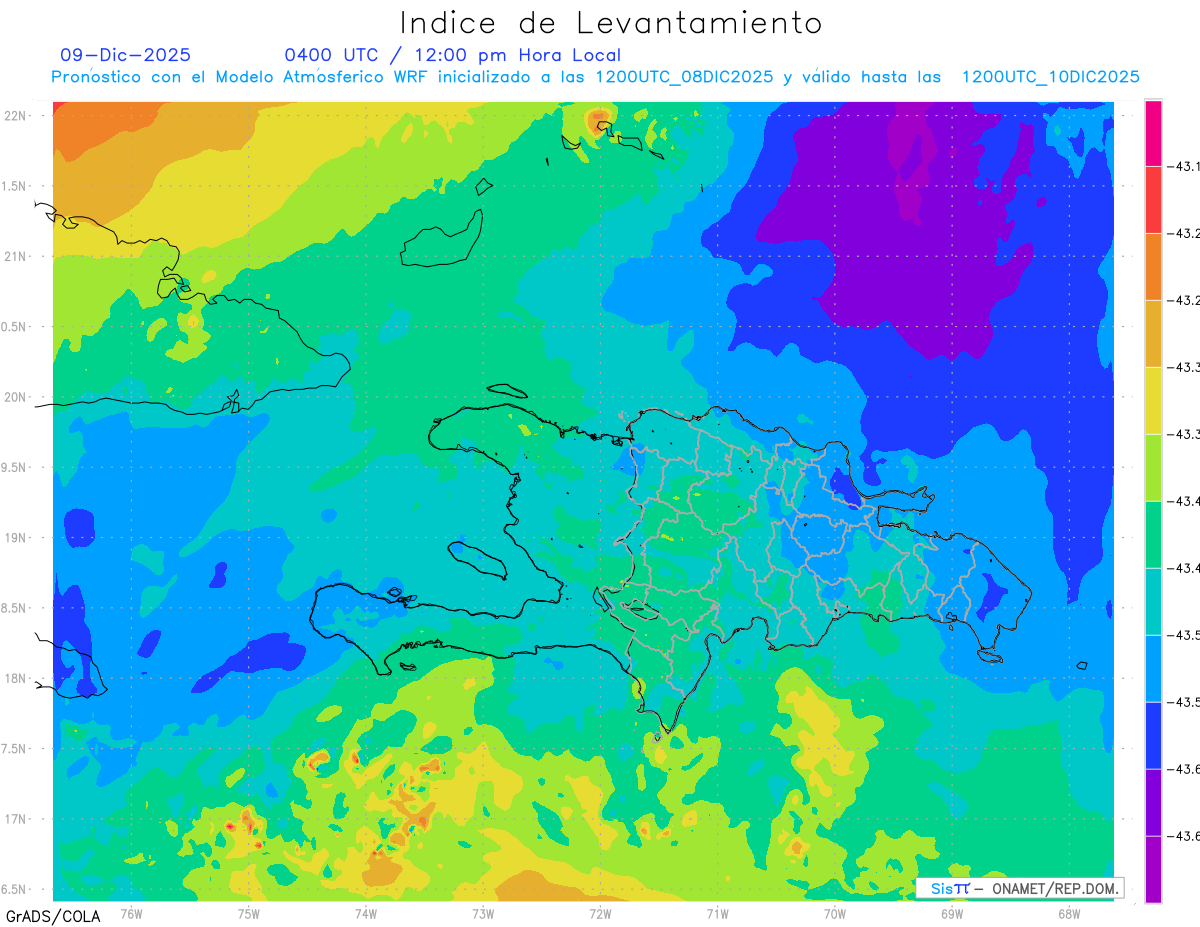This screenshot has width=1200, height=927.
Task: Click the '22N' latitude label
Action: click(16, 116)
